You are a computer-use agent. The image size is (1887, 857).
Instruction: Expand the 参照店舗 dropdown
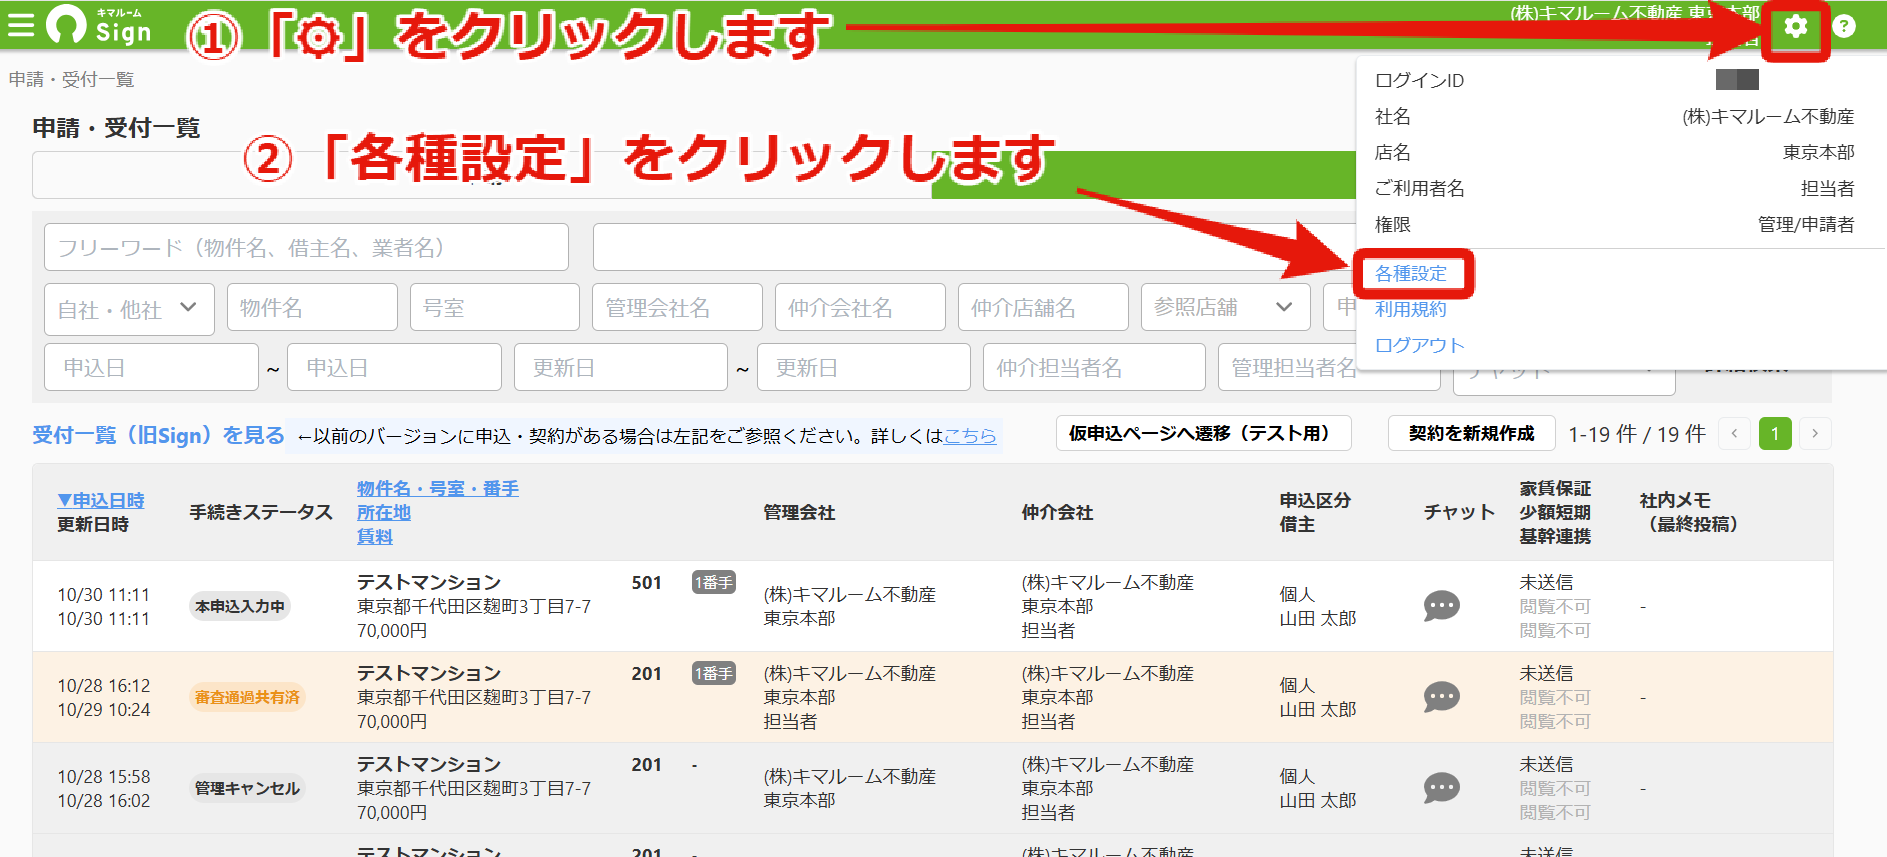tap(1226, 307)
